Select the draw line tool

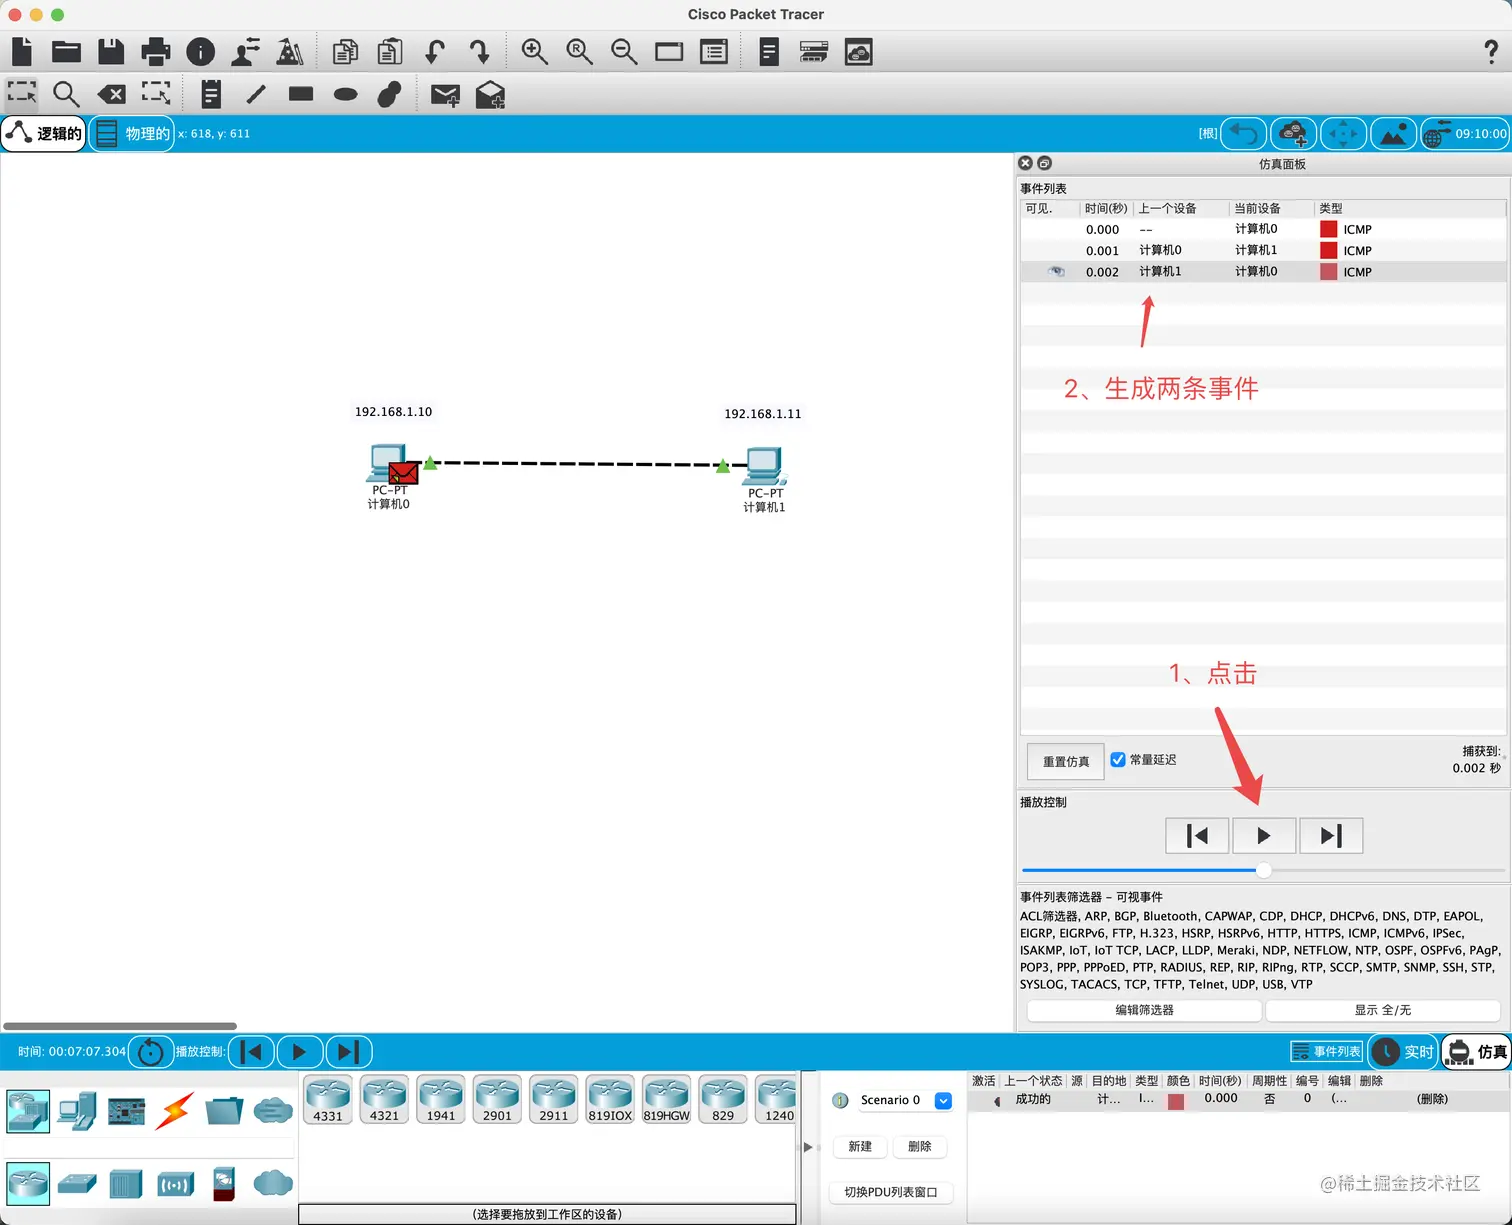[x=256, y=94]
